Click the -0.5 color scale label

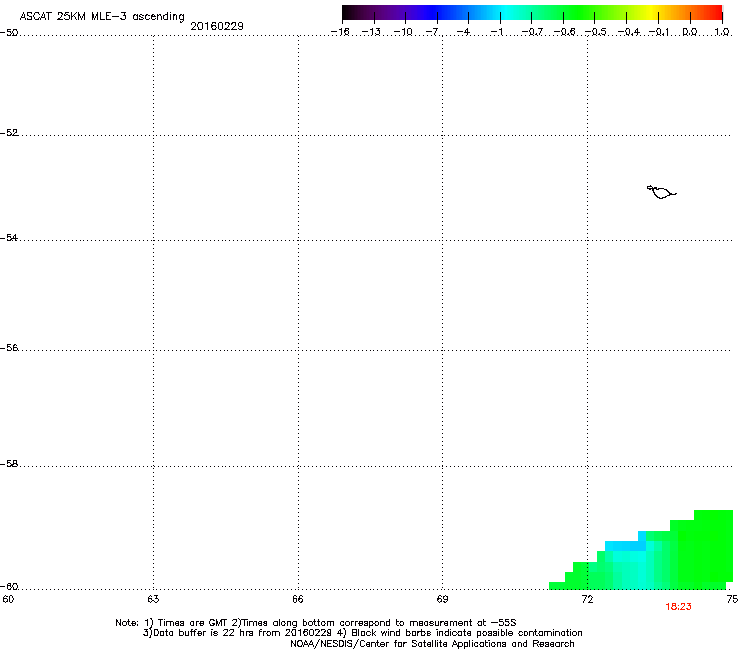point(596,32)
